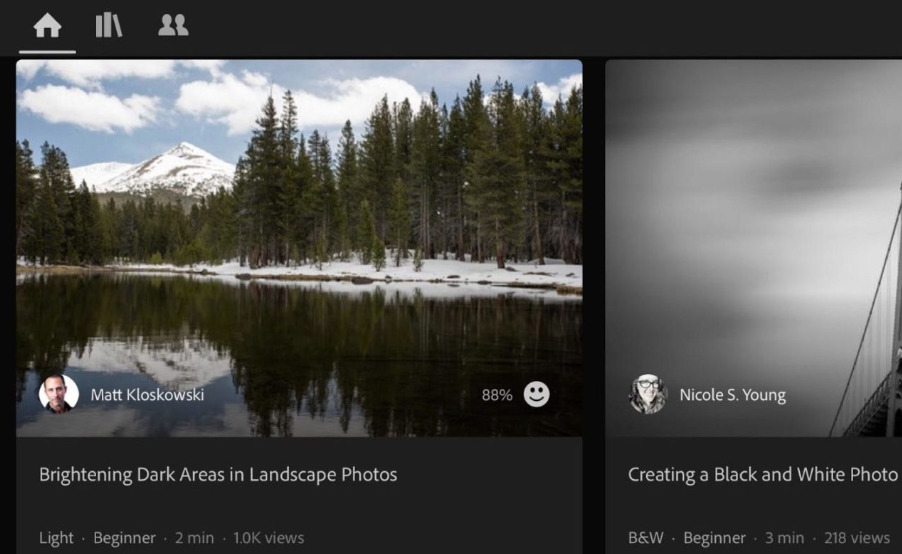Open Brightening Dark Areas in Landscape Photos title
Image resolution: width=902 pixels, height=554 pixels.
(218, 475)
